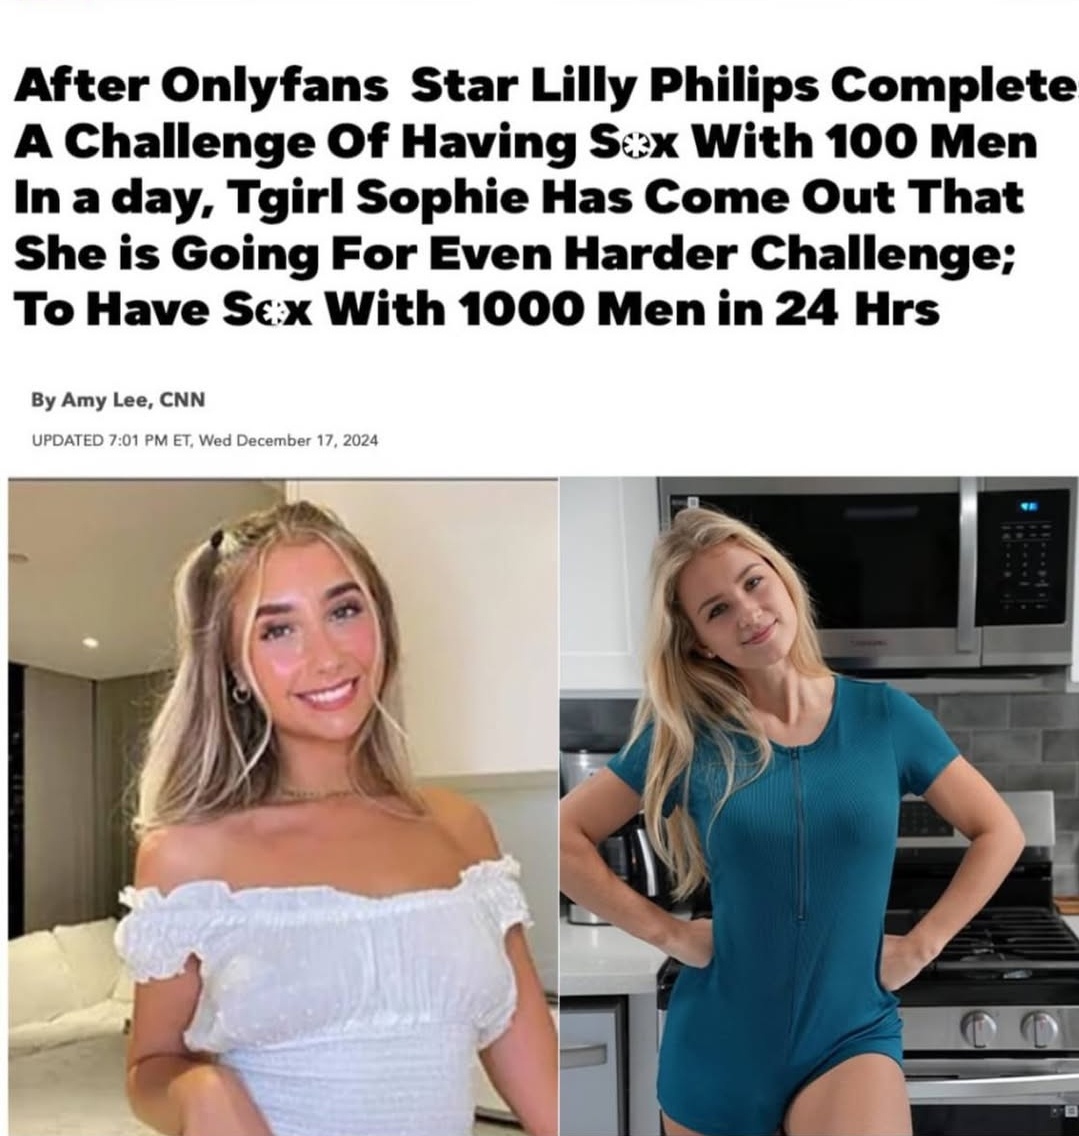1079x1136 pixels.
Task: Click the hoop earring in left photo
Action: (239, 693)
